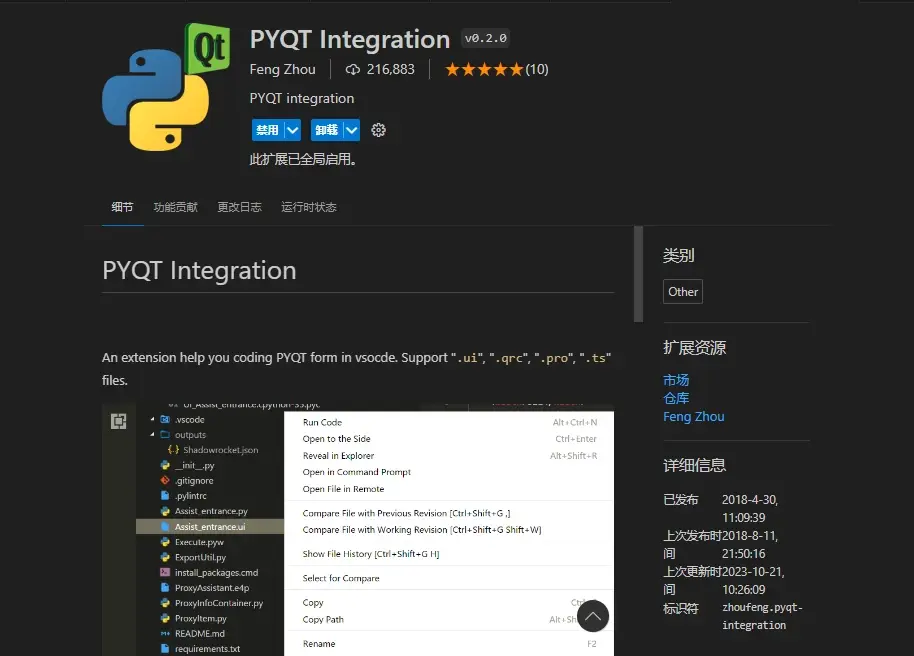This screenshot has width=914, height=656.
Task: Choose Select for Compare
Action: (449, 578)
